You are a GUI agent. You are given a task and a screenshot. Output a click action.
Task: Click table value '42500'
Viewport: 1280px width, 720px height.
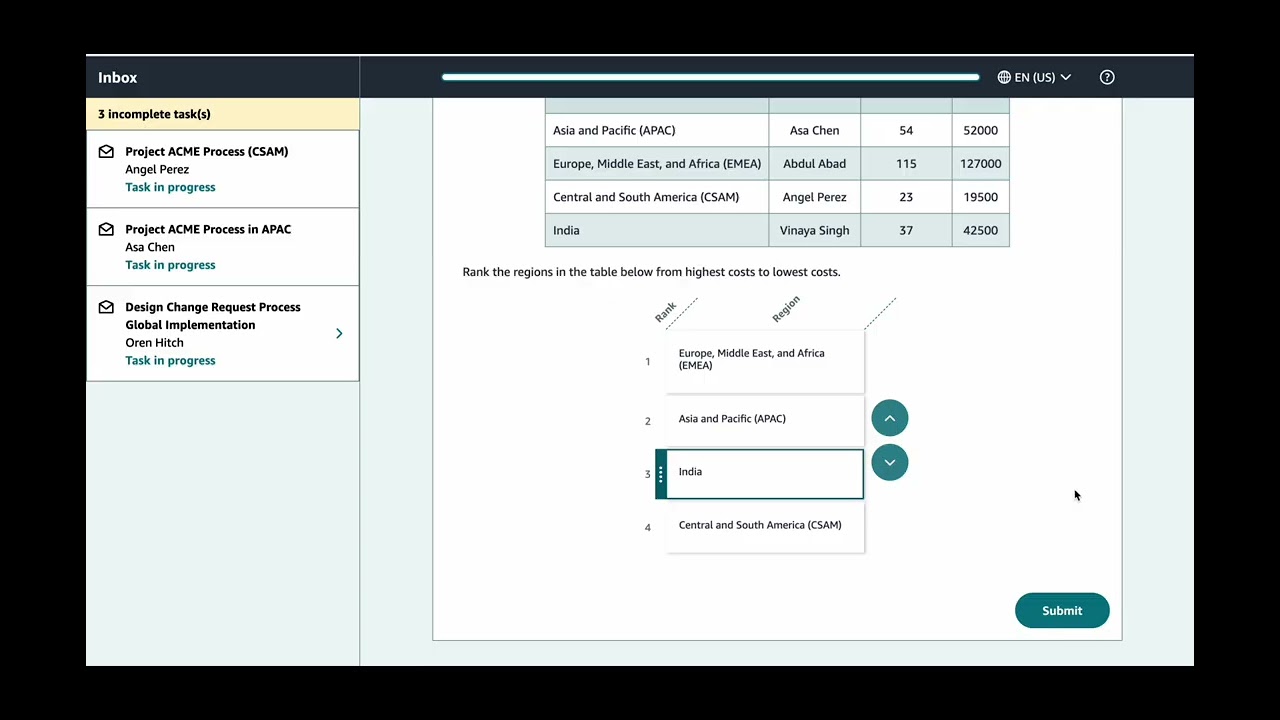(x=980, y=230)
